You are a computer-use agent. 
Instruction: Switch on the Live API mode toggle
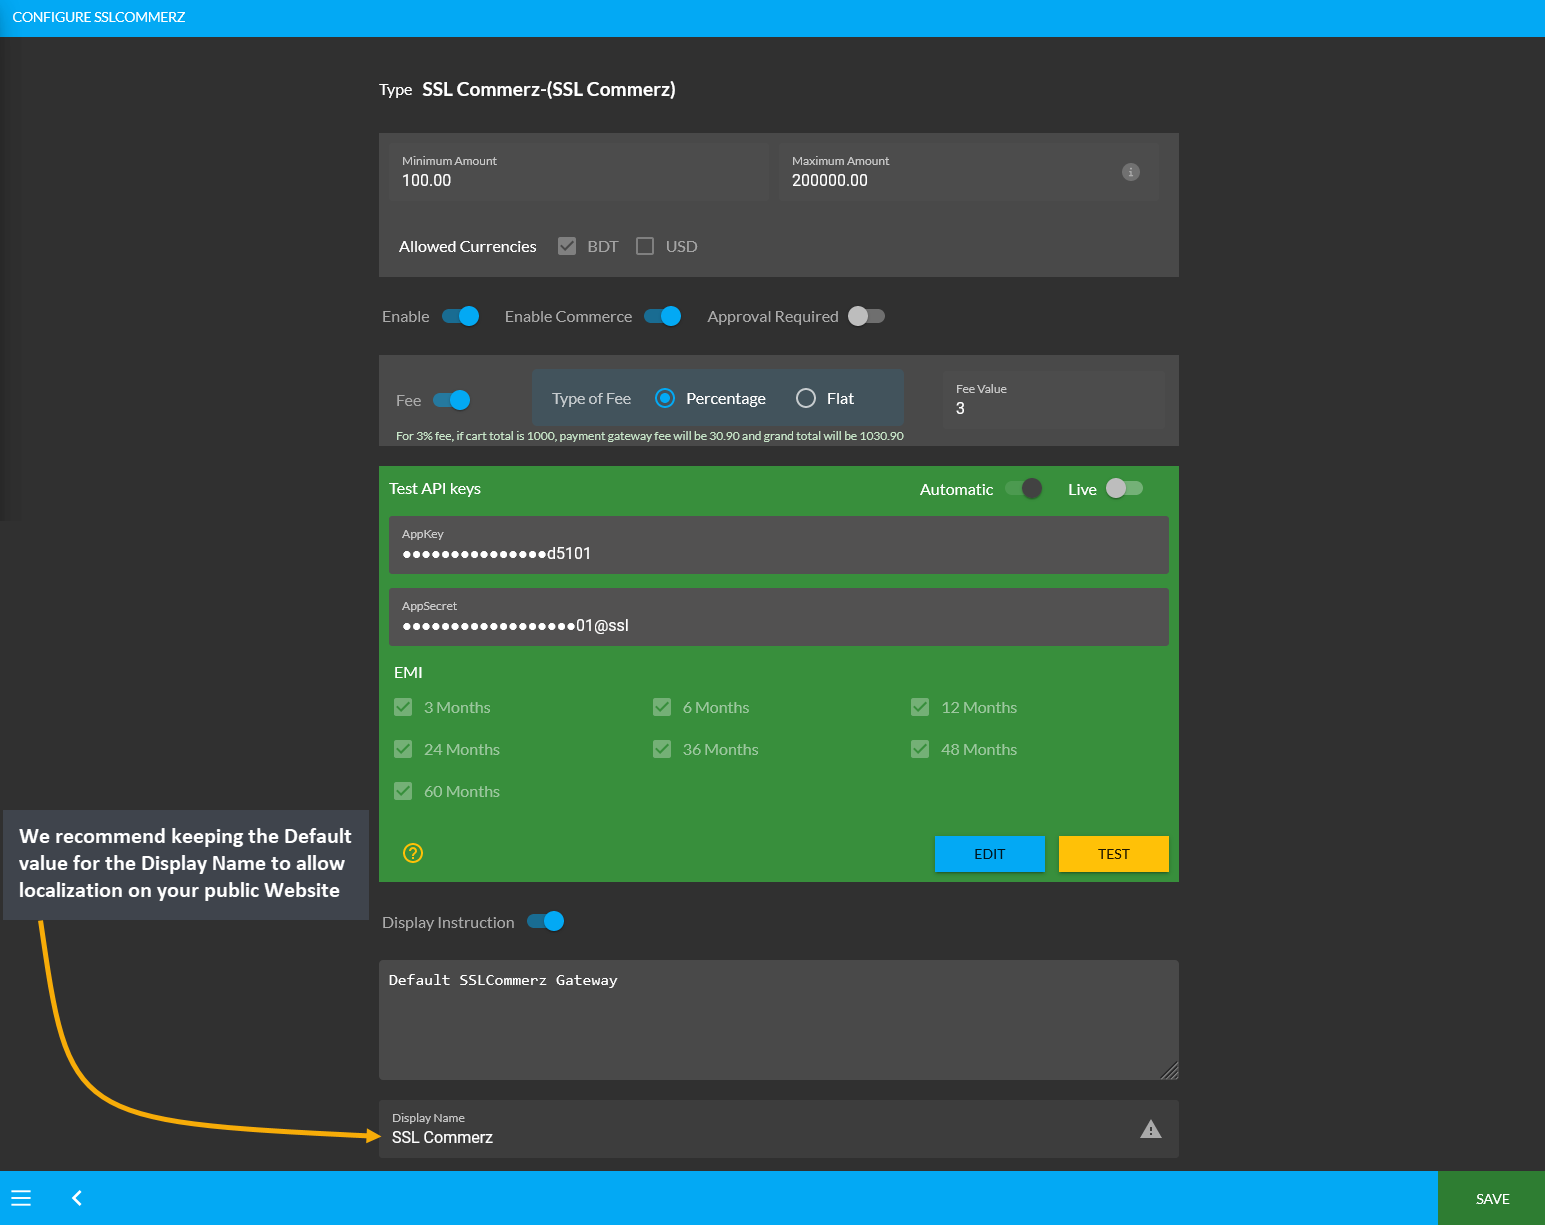pos(1124,488)
